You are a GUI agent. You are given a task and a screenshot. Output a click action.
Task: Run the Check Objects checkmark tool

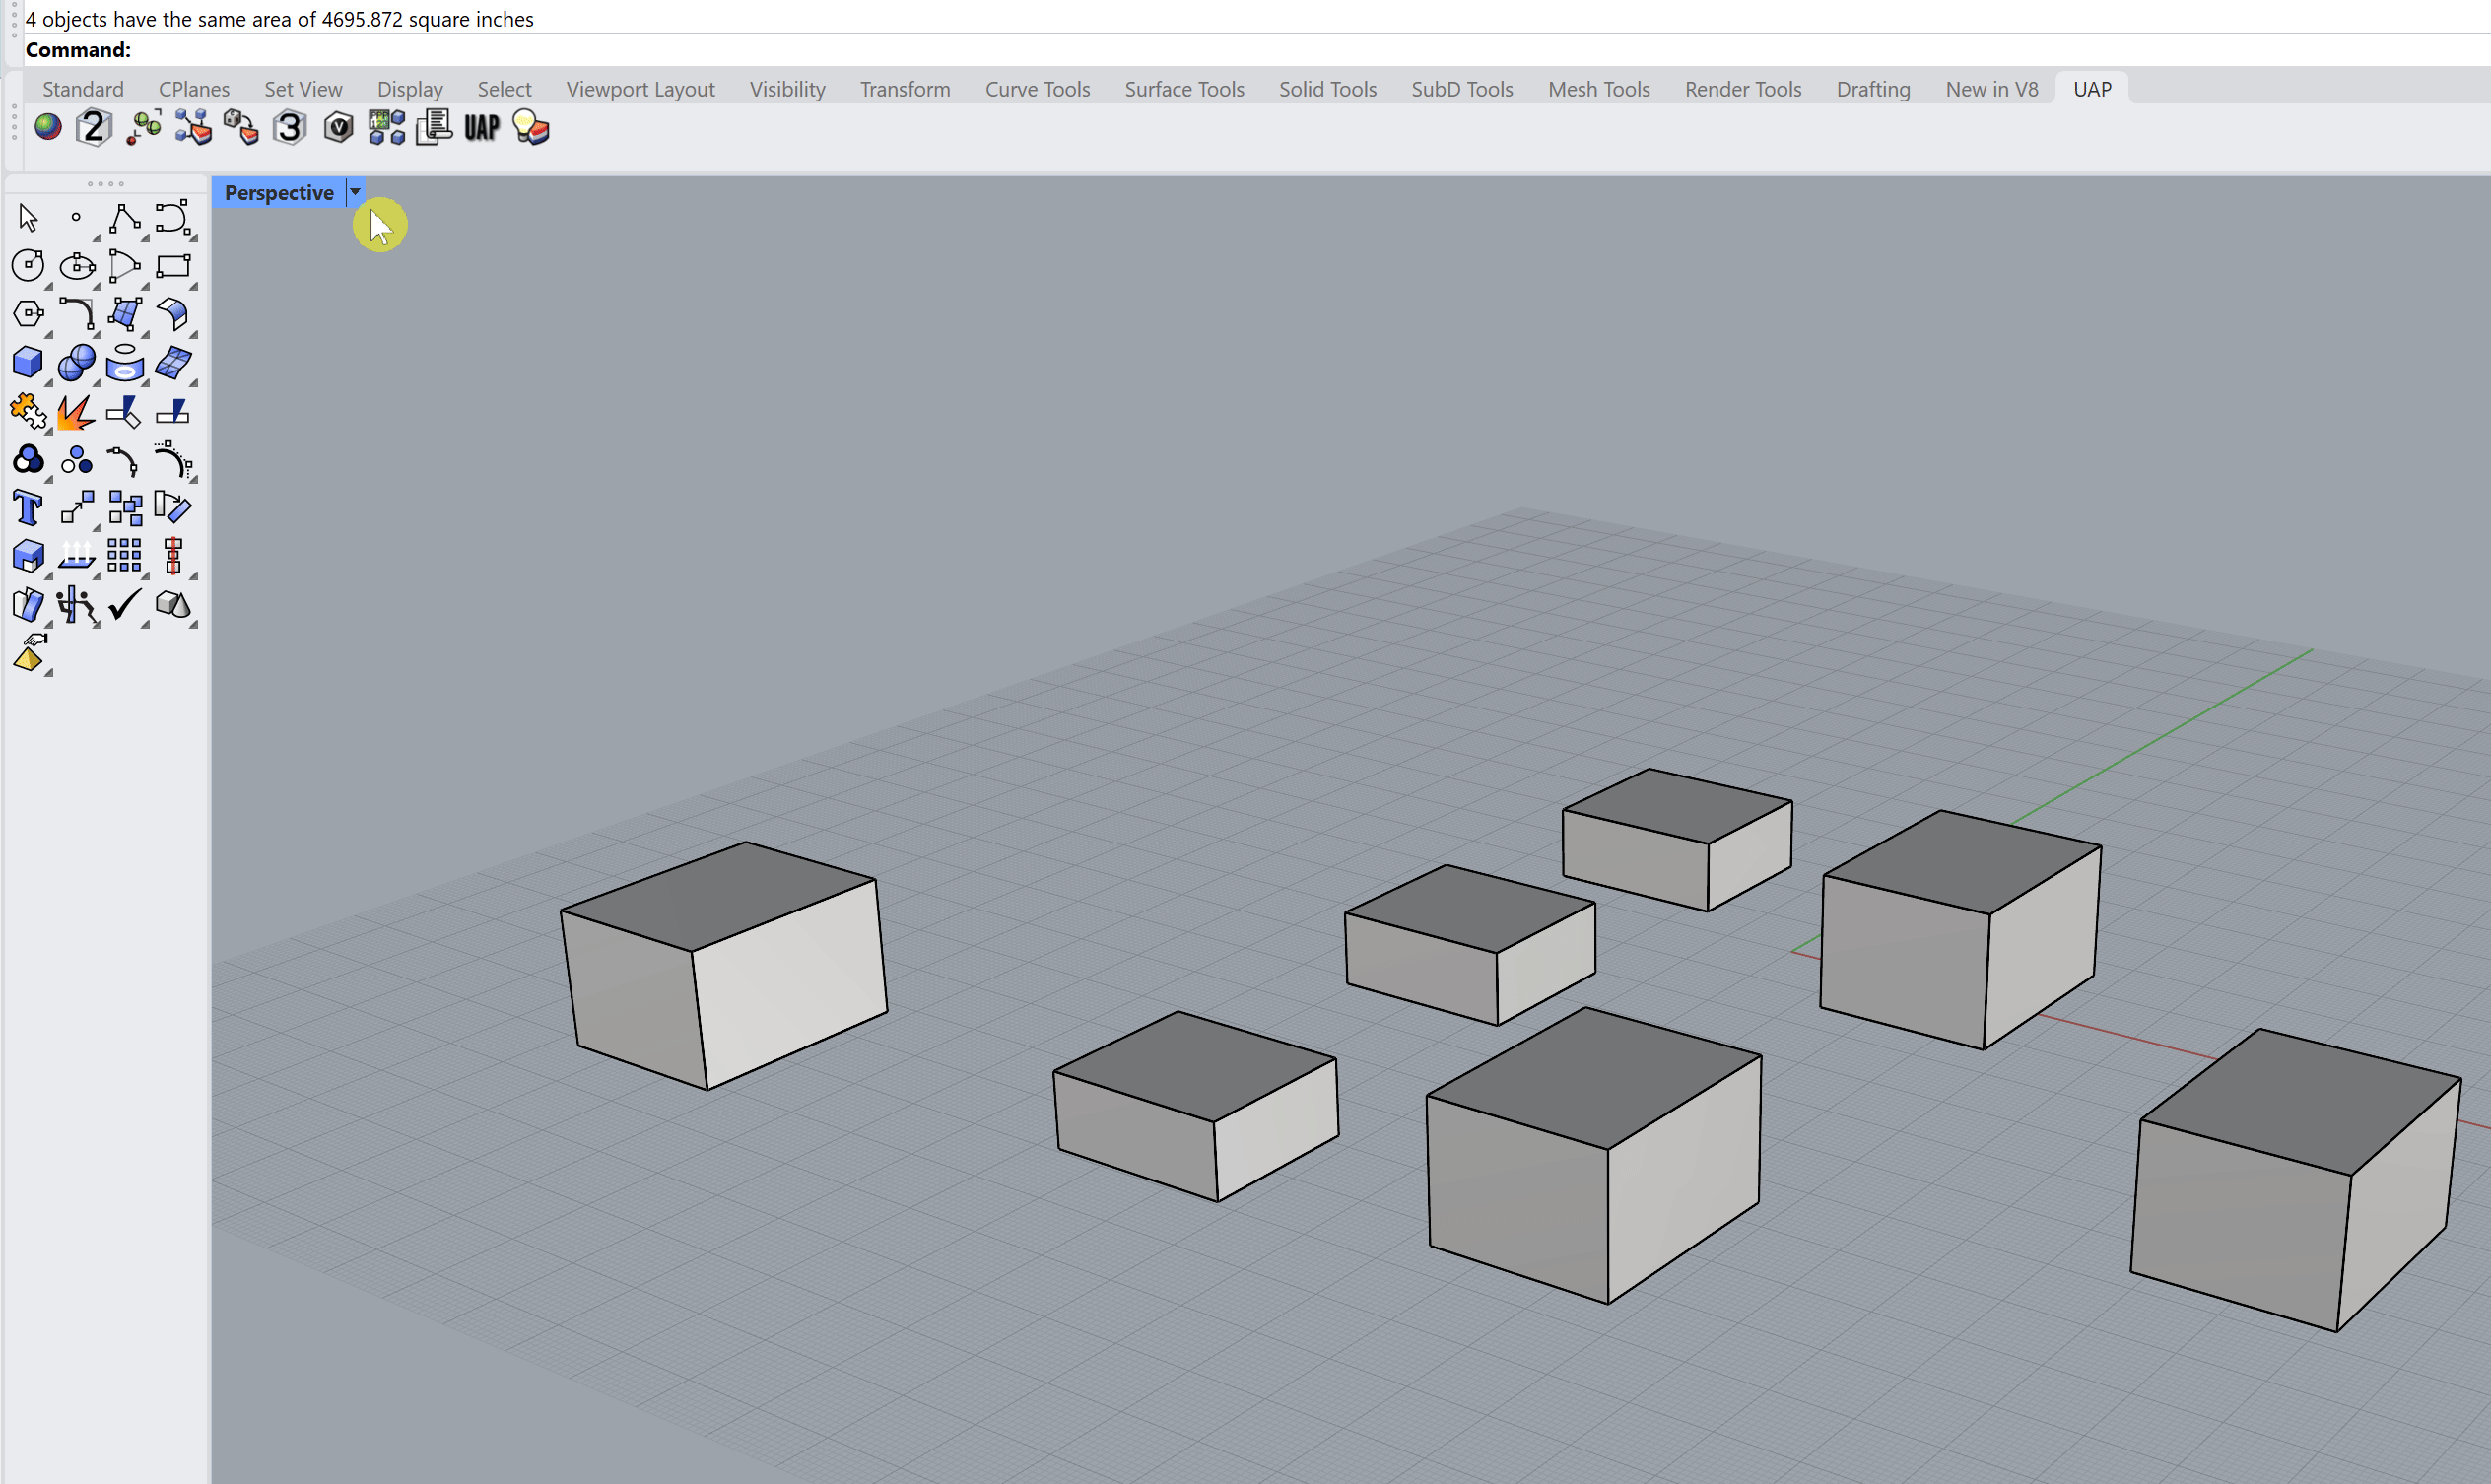click(124, 605)
